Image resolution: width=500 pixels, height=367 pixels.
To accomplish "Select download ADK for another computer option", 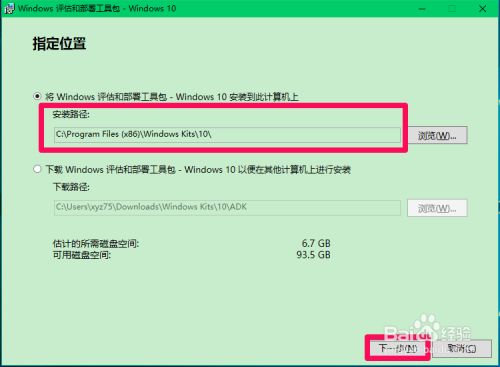I will [x=37, y=169].
